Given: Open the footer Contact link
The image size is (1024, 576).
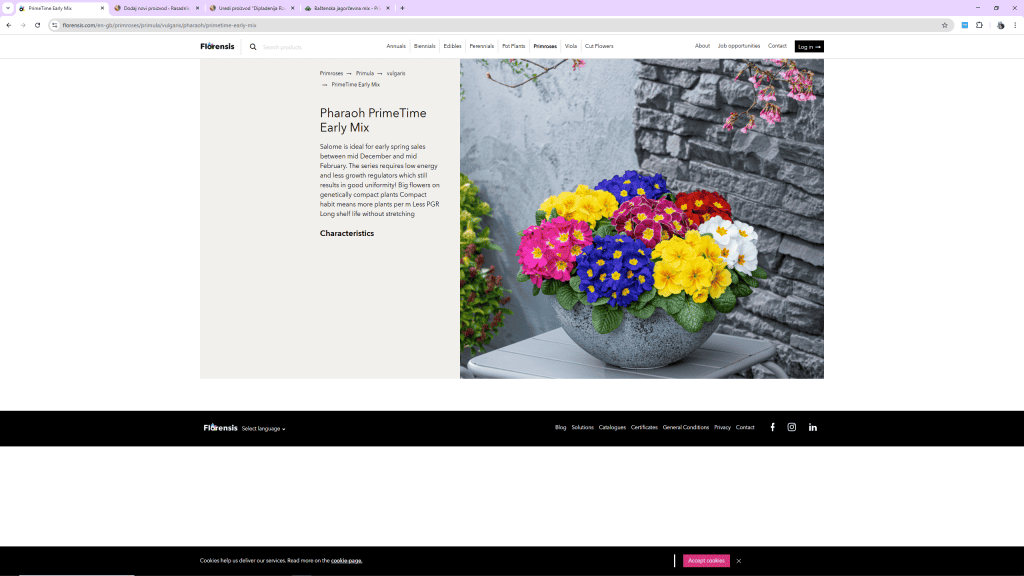Looking at the screenshot, I should point(745,428).
